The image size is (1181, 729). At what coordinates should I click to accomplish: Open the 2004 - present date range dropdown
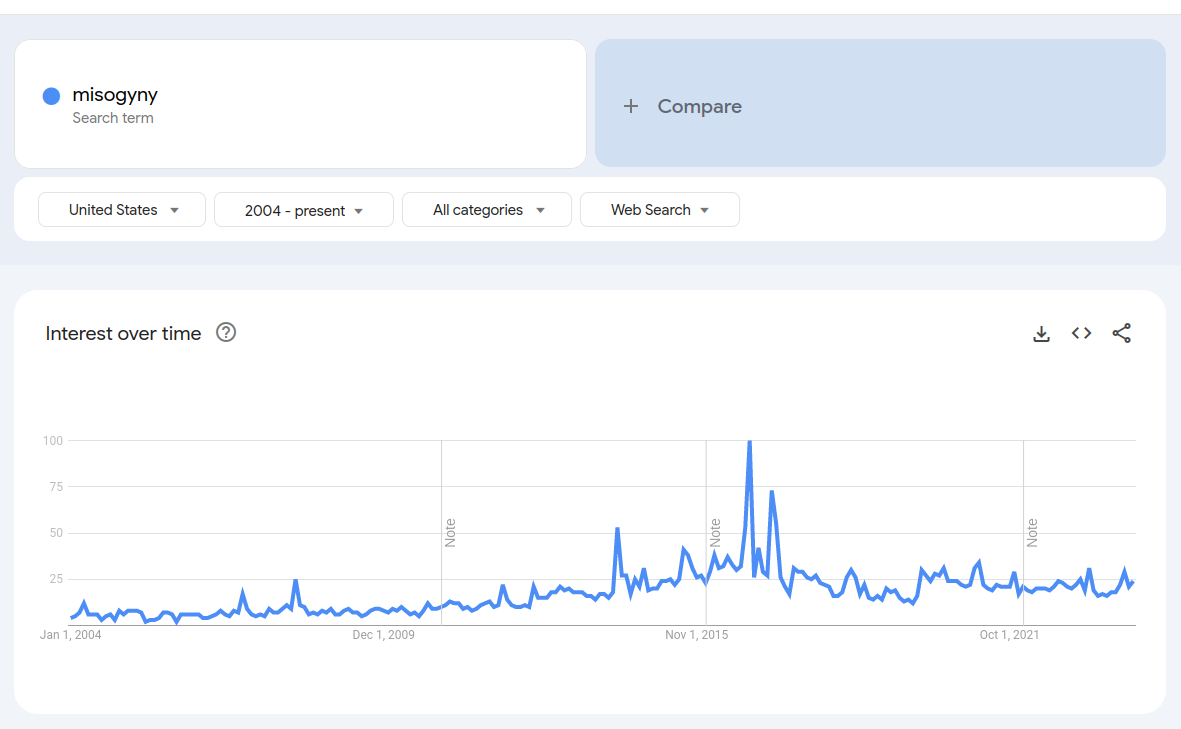click(304, 209)
